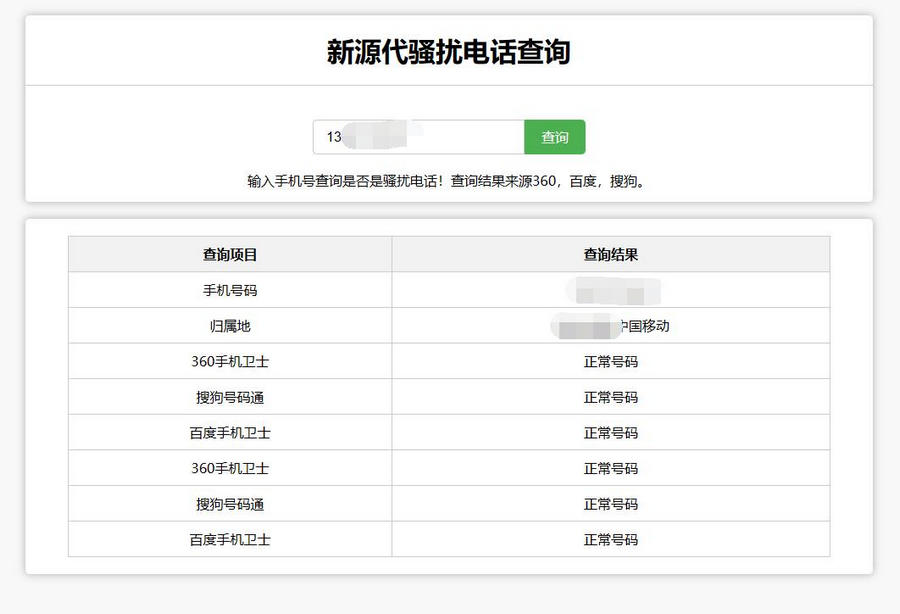Image resolution: width=900 pixels, height=614 pixels.
Task: Click the blurred phone number result cell
Action: coord(610,289)
